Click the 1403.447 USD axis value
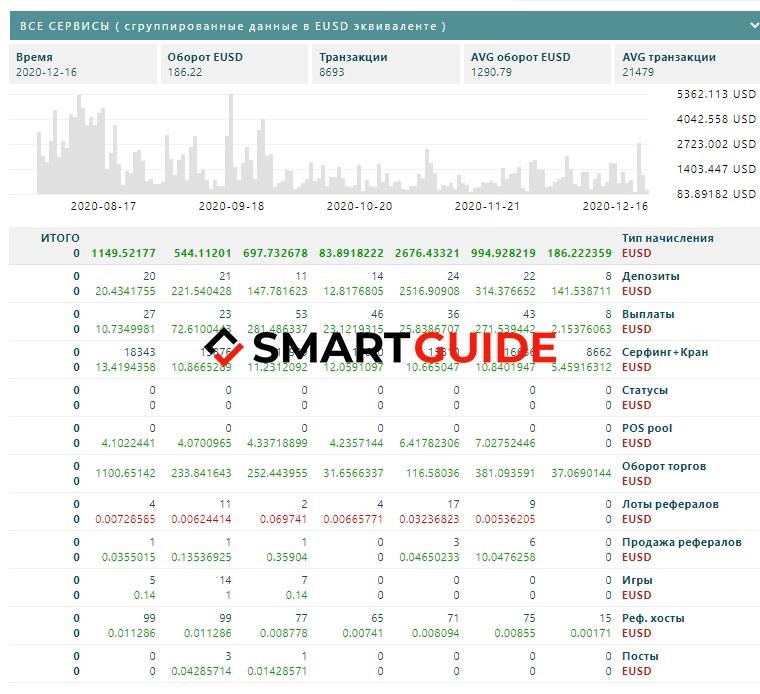Viewport: 760px width, 694px height. (716, 169)
